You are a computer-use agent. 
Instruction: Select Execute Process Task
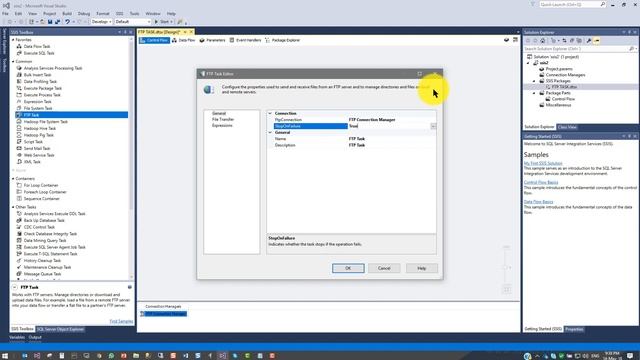point(42,95)
